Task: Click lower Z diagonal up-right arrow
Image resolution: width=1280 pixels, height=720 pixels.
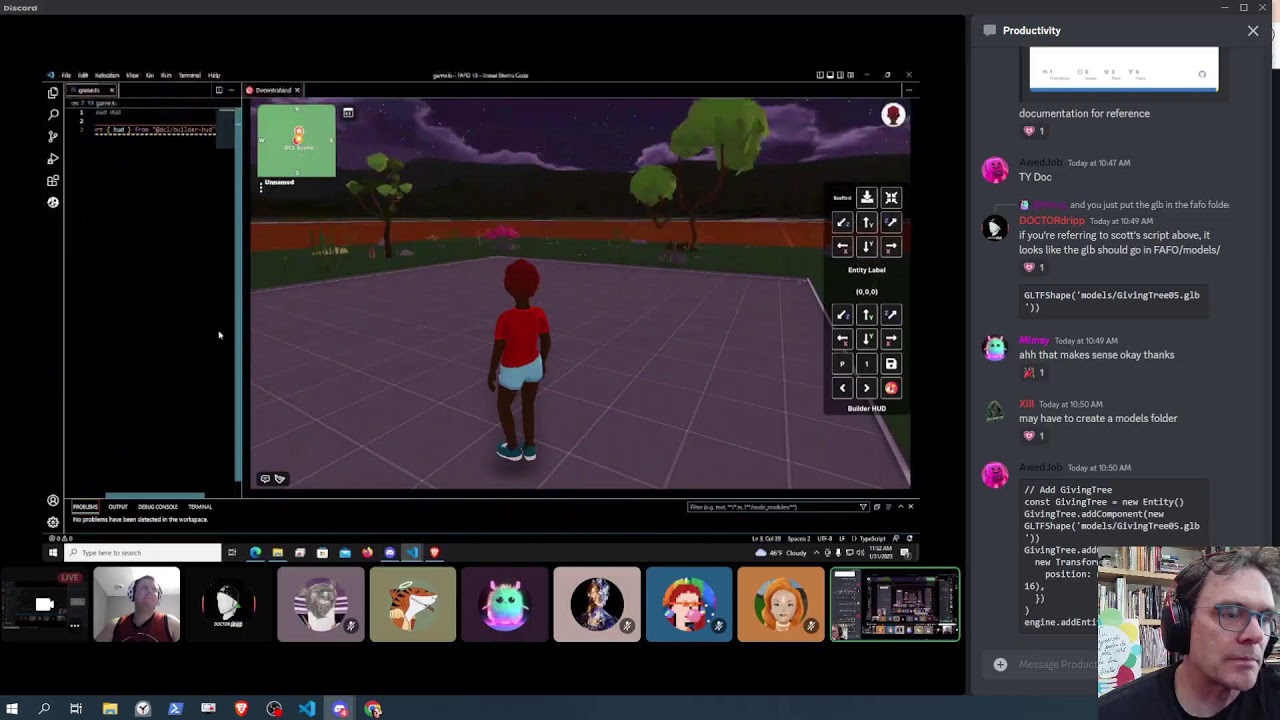Action: point(891,315)
